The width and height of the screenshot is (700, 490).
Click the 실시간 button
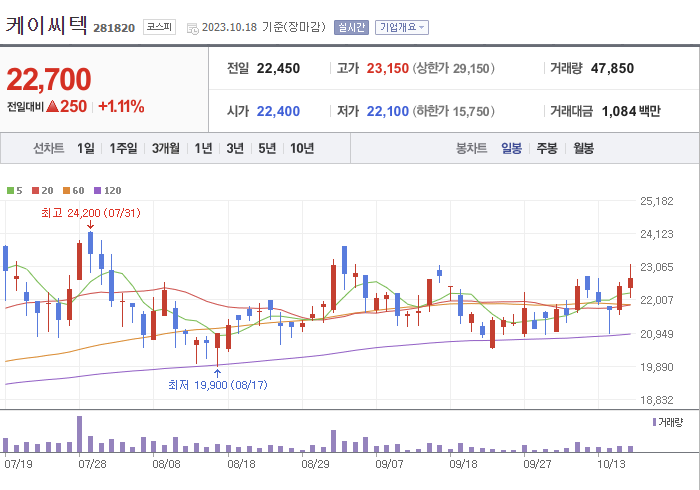click(351, 28)
